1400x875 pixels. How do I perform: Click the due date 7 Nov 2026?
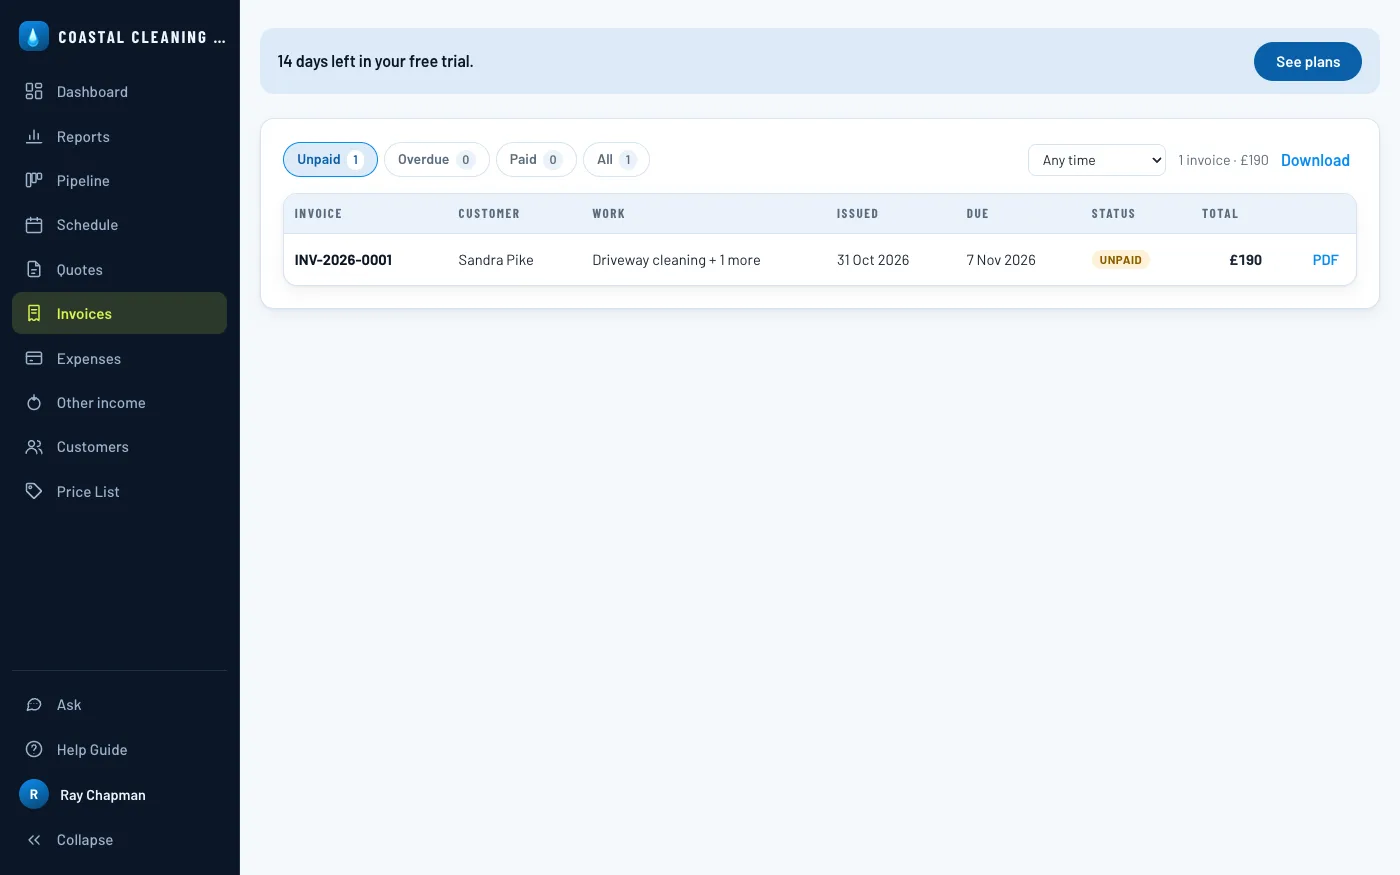pos(1001,260)
